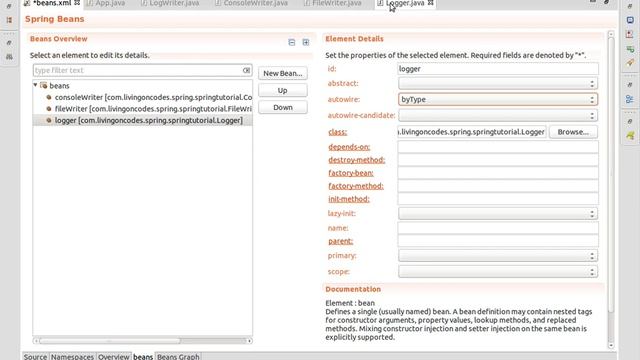Click the factory-bean input field
Viewport: 640px width, 360px height.
click(498, 173)
